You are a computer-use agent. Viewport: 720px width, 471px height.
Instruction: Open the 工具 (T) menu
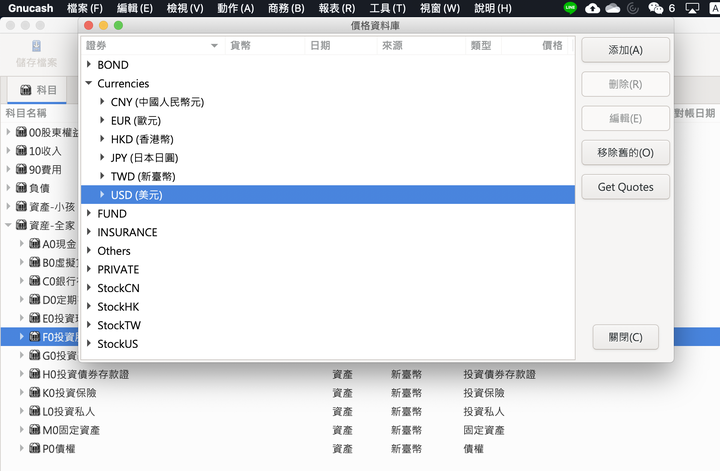click(x=388, y=8)
